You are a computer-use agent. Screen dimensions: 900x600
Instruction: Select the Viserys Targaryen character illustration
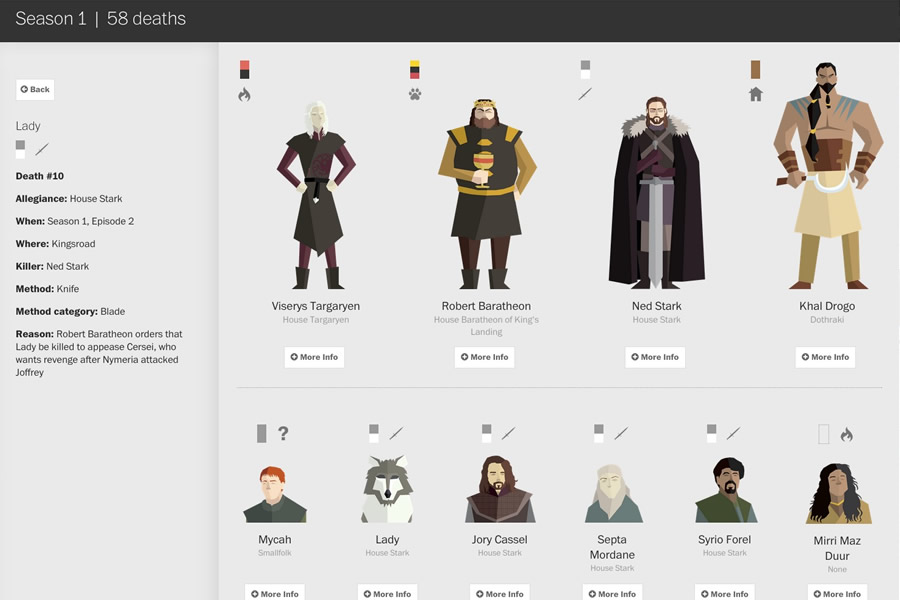point(316,195)
